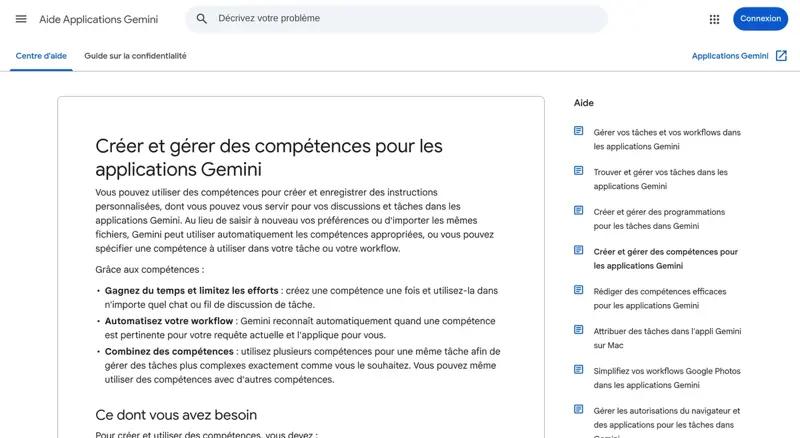The height and width of the screenshot is (438, 800).
Task: Open the Google apps grid
Action: 714,19
